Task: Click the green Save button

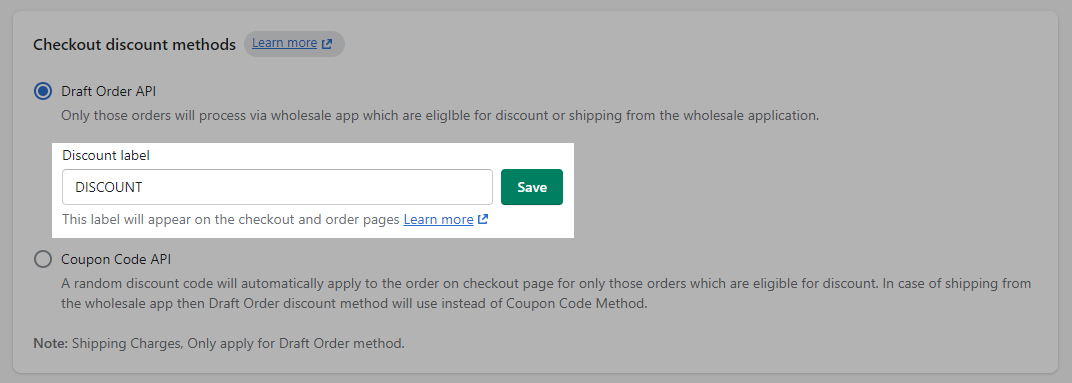Action: pos(532,187)
